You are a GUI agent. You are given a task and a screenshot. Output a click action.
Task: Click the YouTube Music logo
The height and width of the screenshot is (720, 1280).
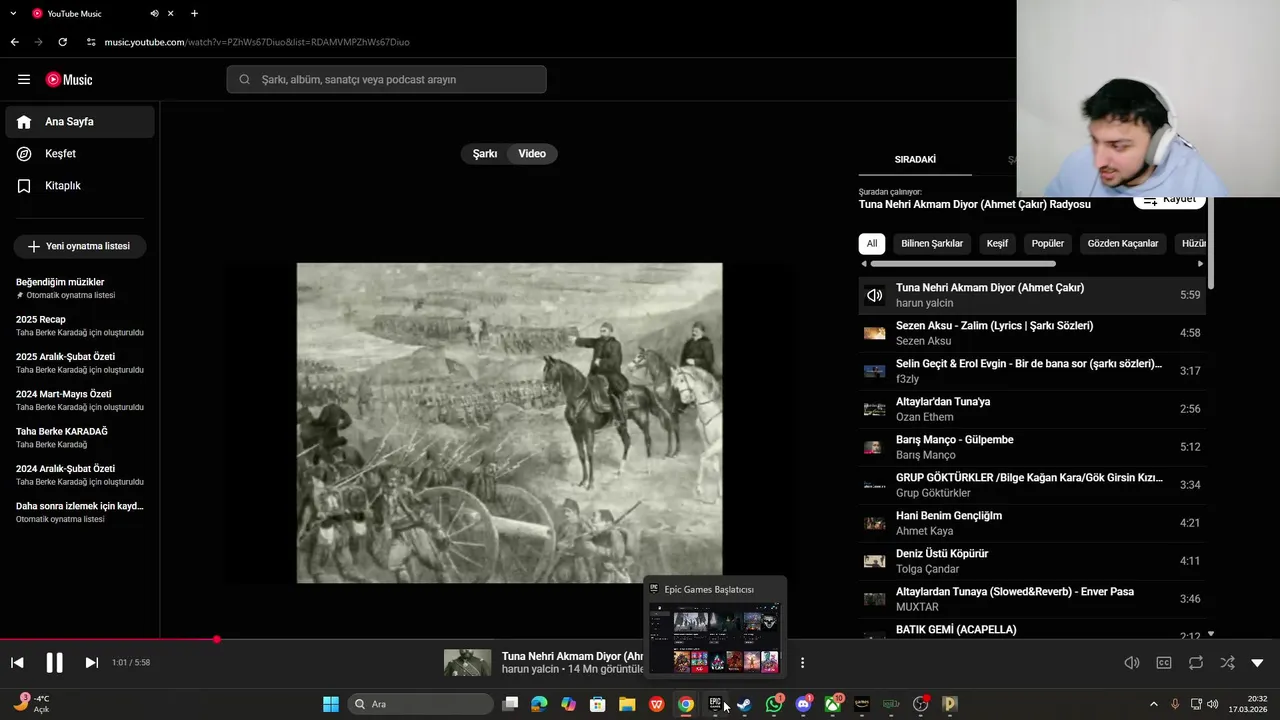click(x=69, y=80)
